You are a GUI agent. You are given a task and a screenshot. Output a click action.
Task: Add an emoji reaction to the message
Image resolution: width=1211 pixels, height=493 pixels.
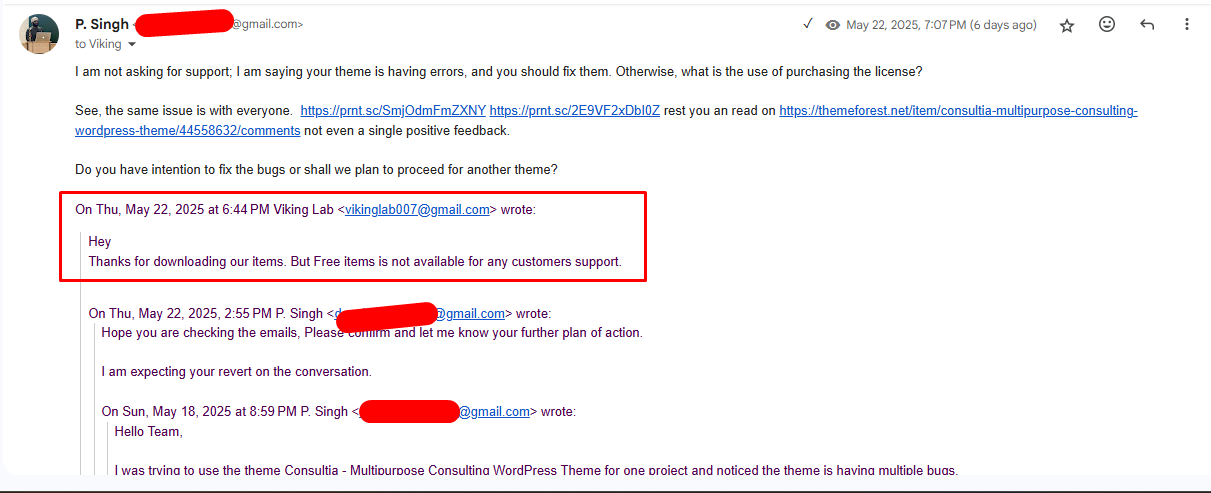click(1107, 25)
